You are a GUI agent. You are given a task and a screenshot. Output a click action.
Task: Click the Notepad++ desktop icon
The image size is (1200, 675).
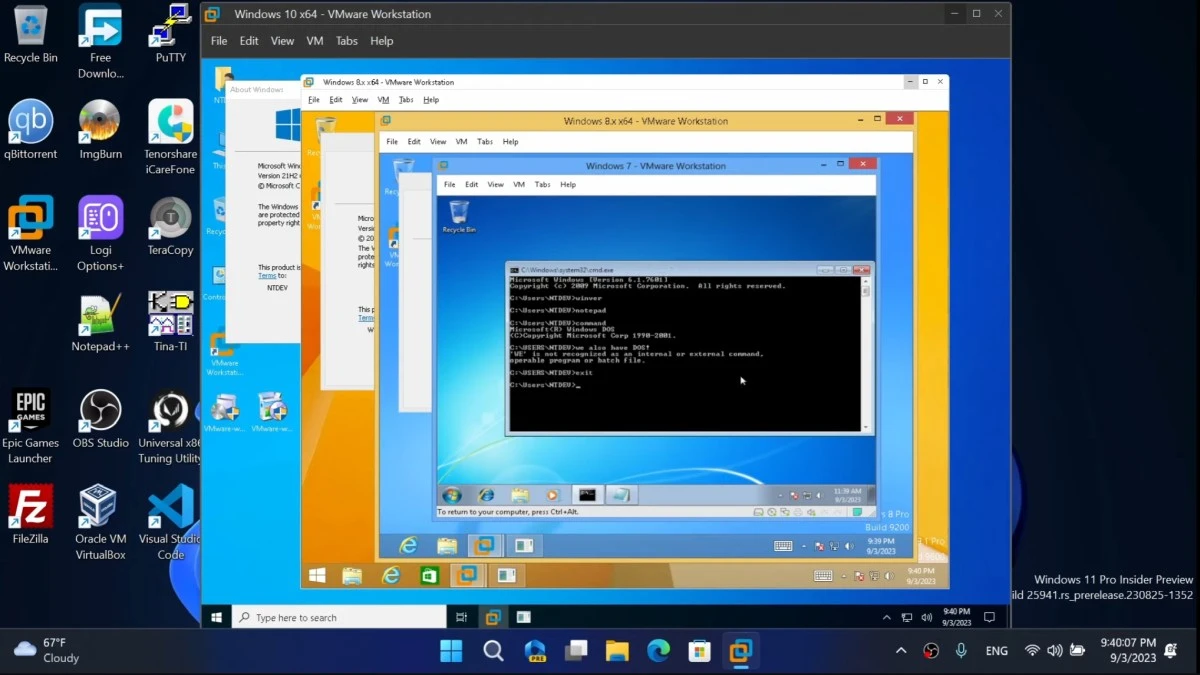100,316
